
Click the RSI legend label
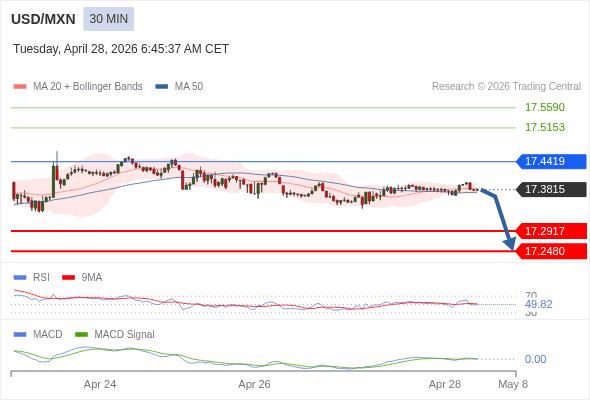[41, 278]
